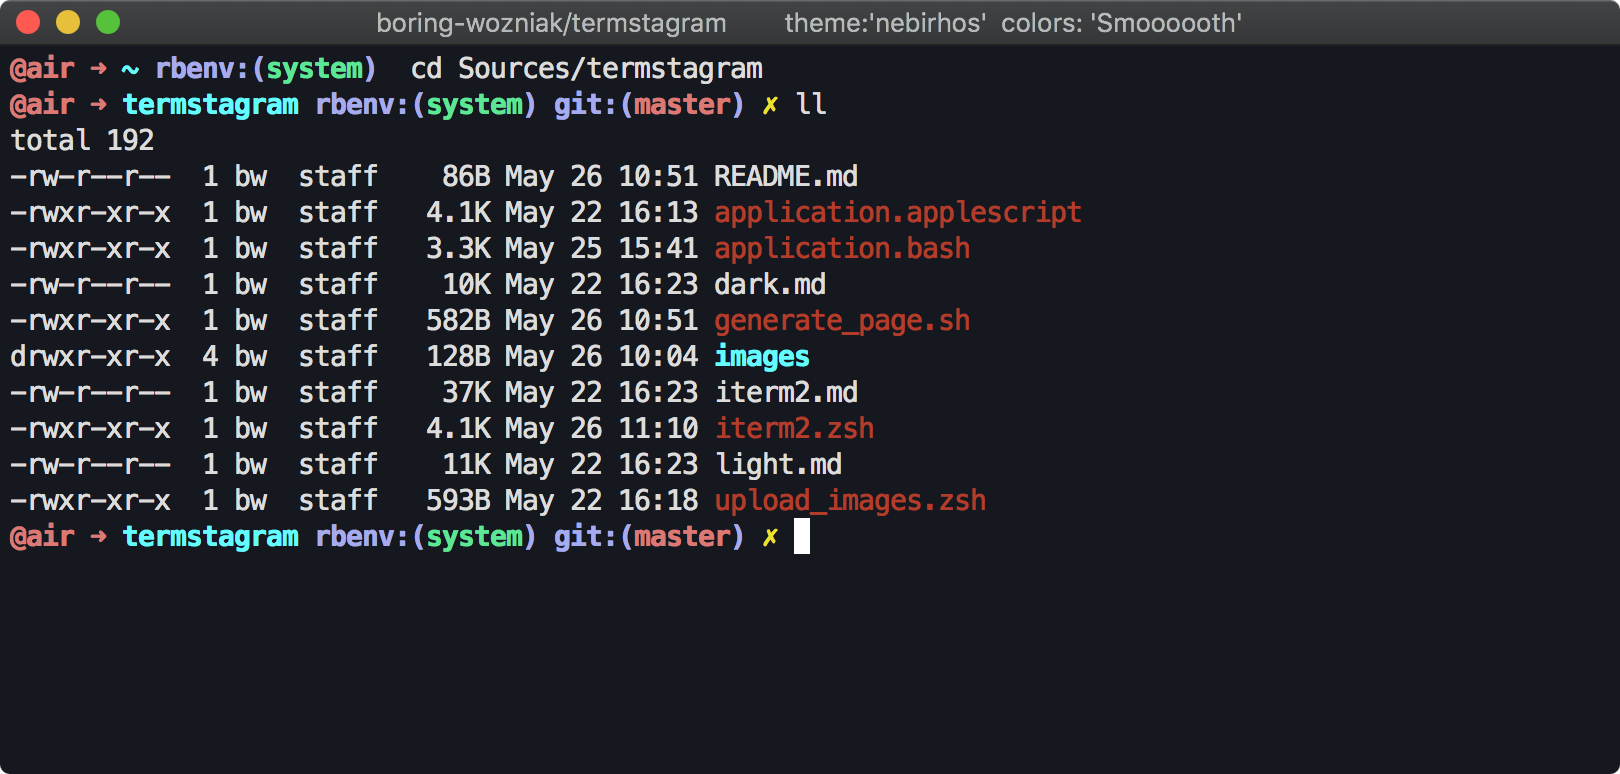Click the 'staff' group of light.md
Screen dimensions: 1620x774
point(338,465)
